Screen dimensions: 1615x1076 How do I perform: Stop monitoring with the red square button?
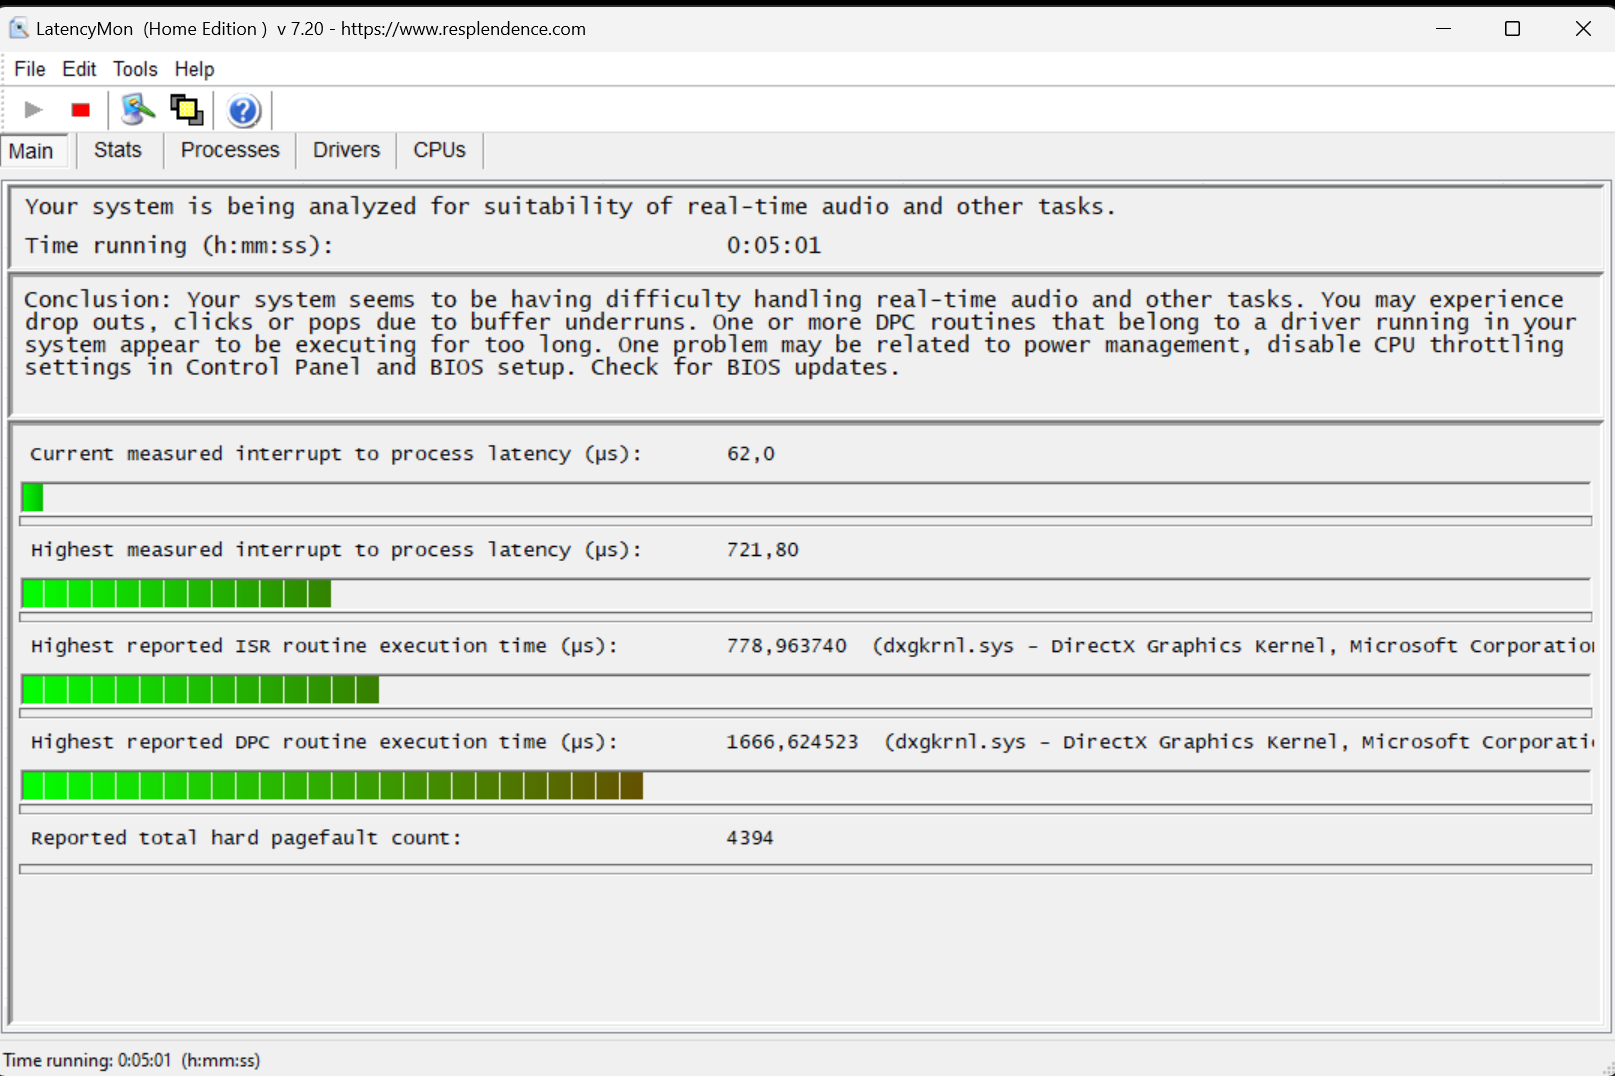(x=81, y=110)
